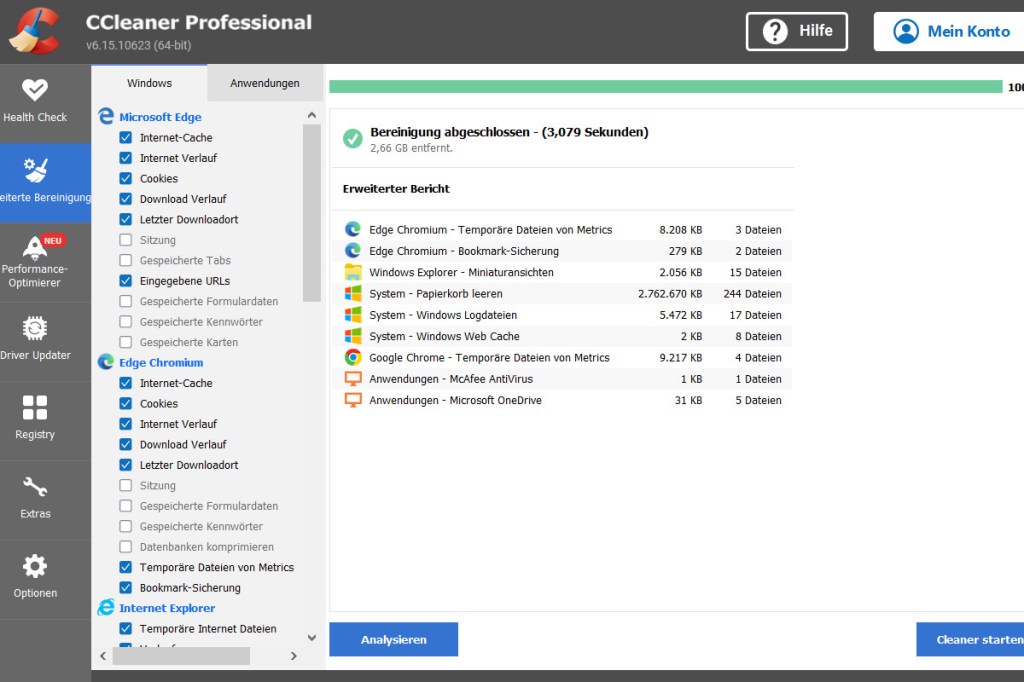Collapse the Microsoft Edge tree section

coord(160,117)
